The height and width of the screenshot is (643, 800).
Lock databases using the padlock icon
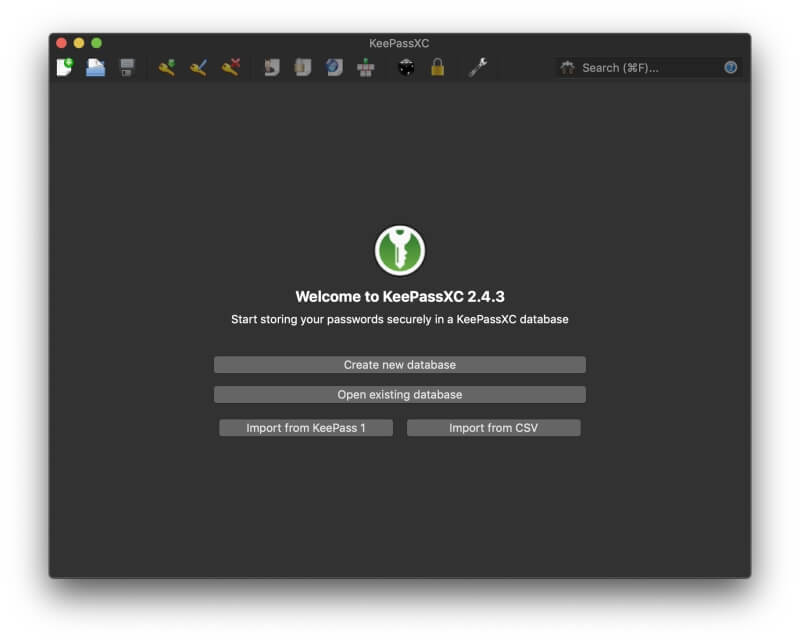coord(437,67)
